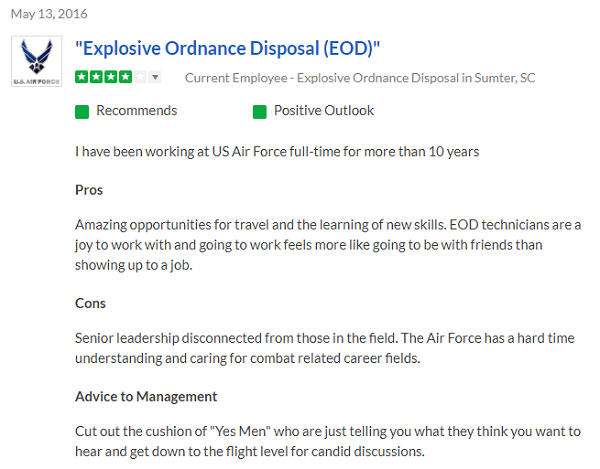Click the first green star in rating
This screenshot has width=600, height=469.
[x=82, y=78]
